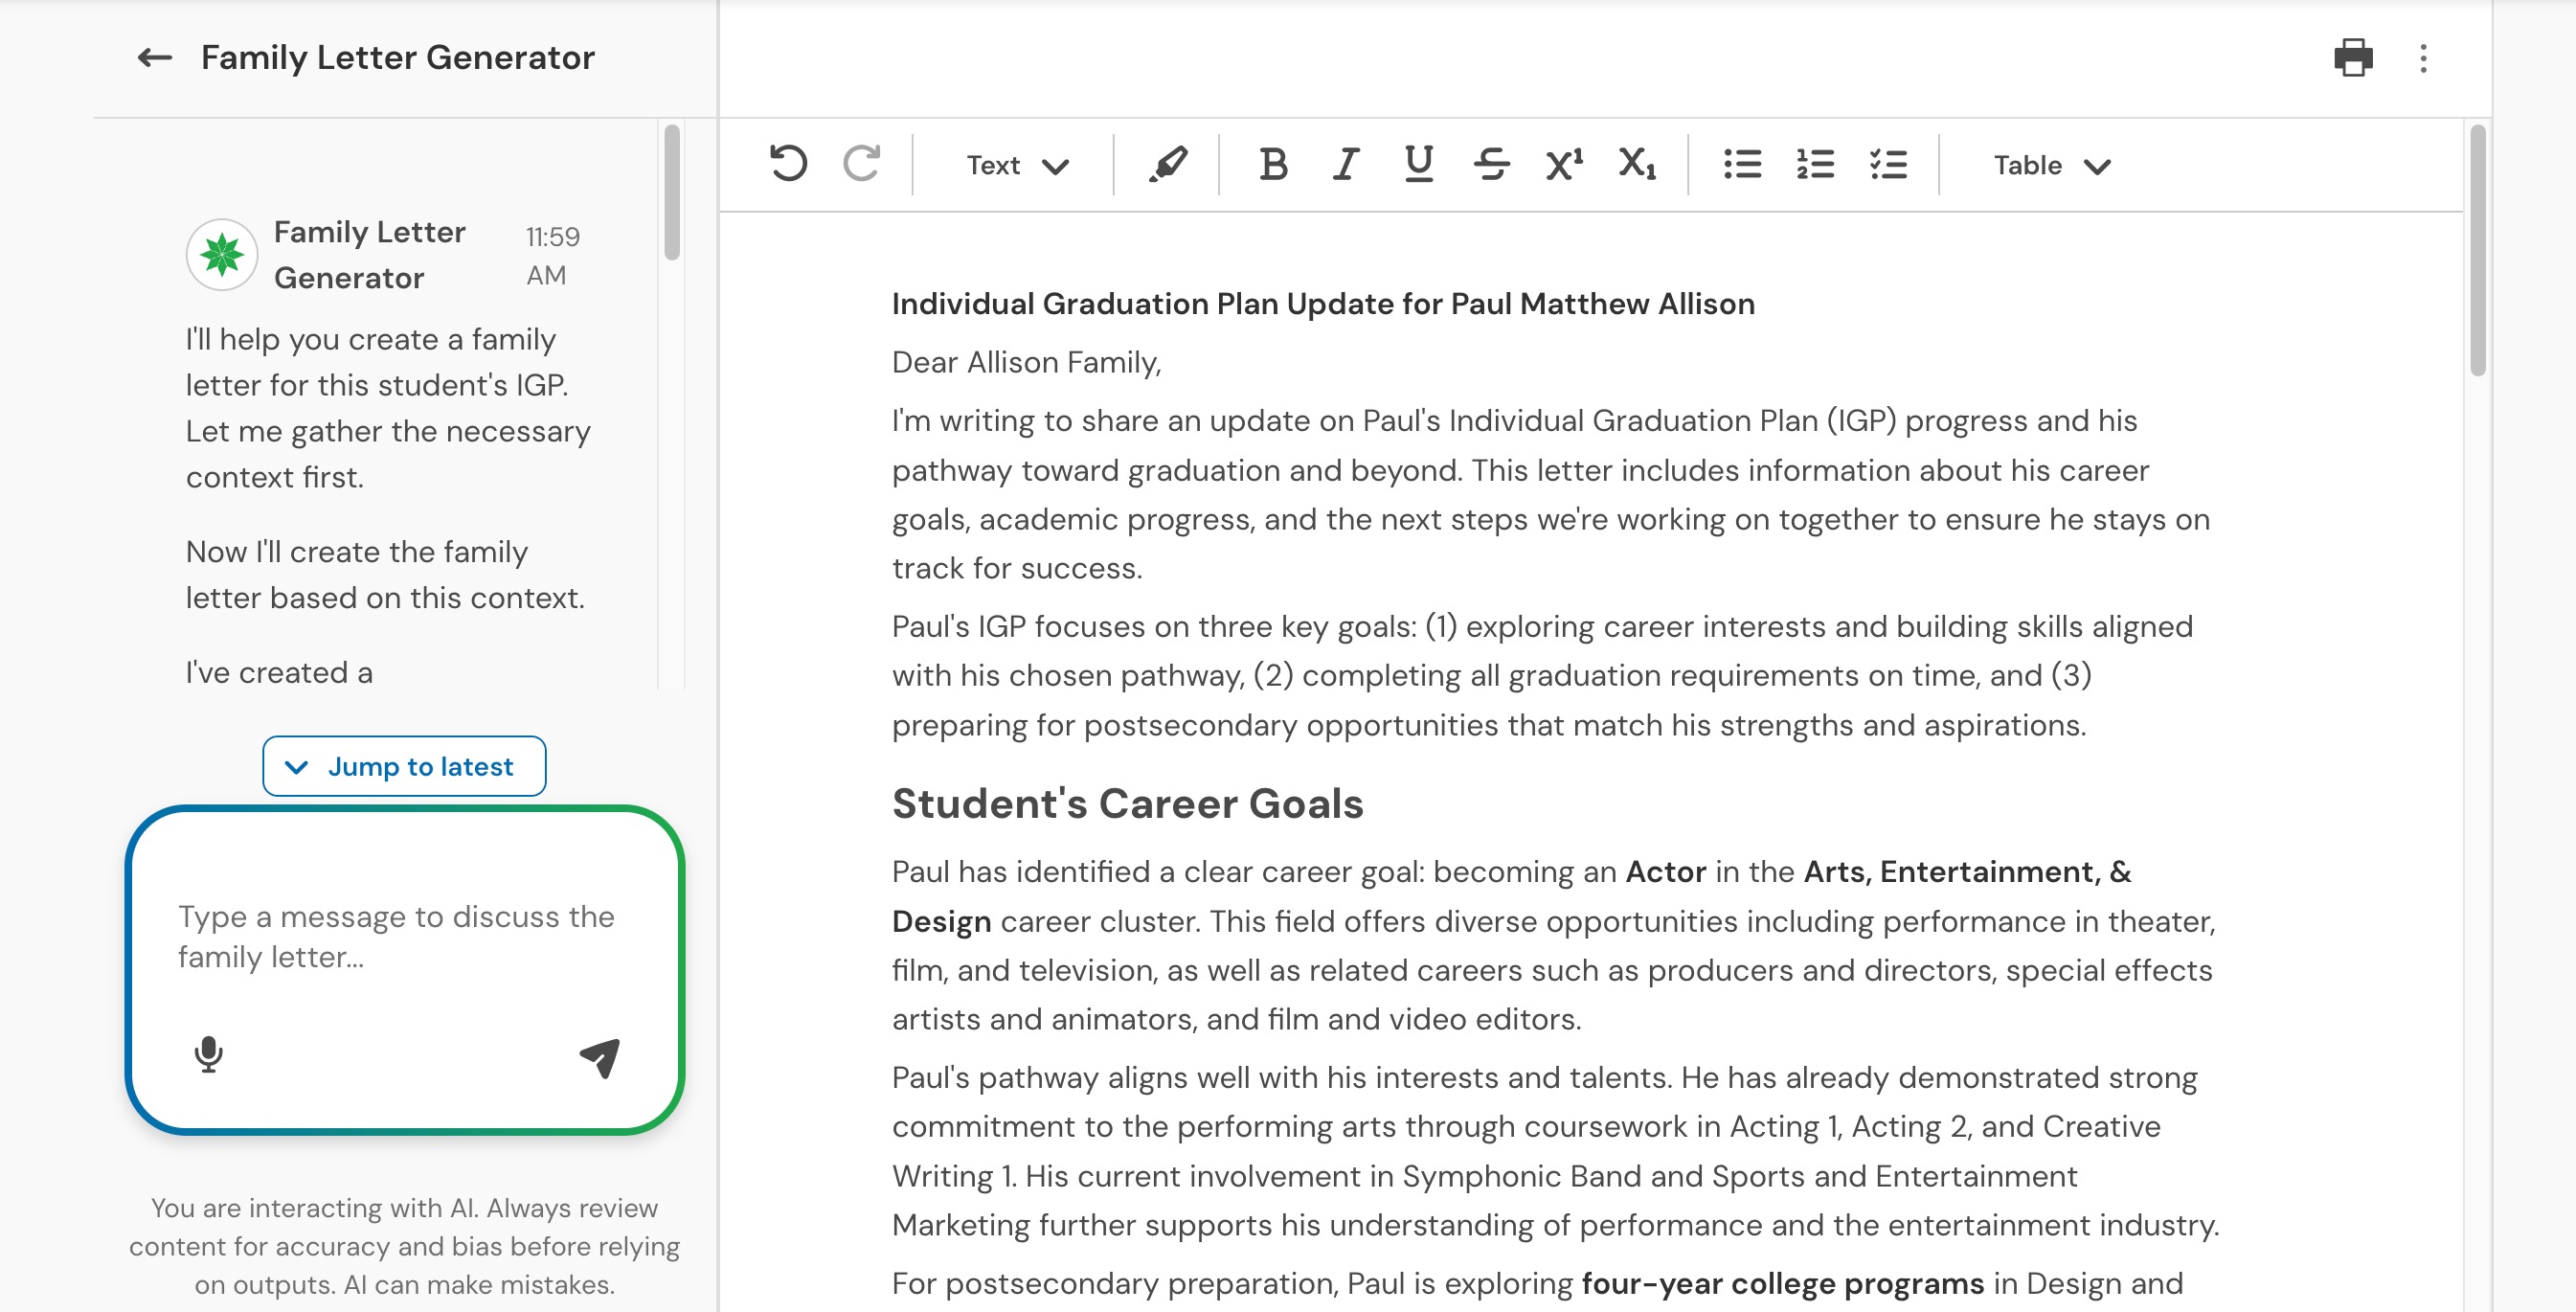Click the 'Family Letter Generator' page title
Image resolution: width=2576 pixels, height=1312 pixels.
coord(398,58)
